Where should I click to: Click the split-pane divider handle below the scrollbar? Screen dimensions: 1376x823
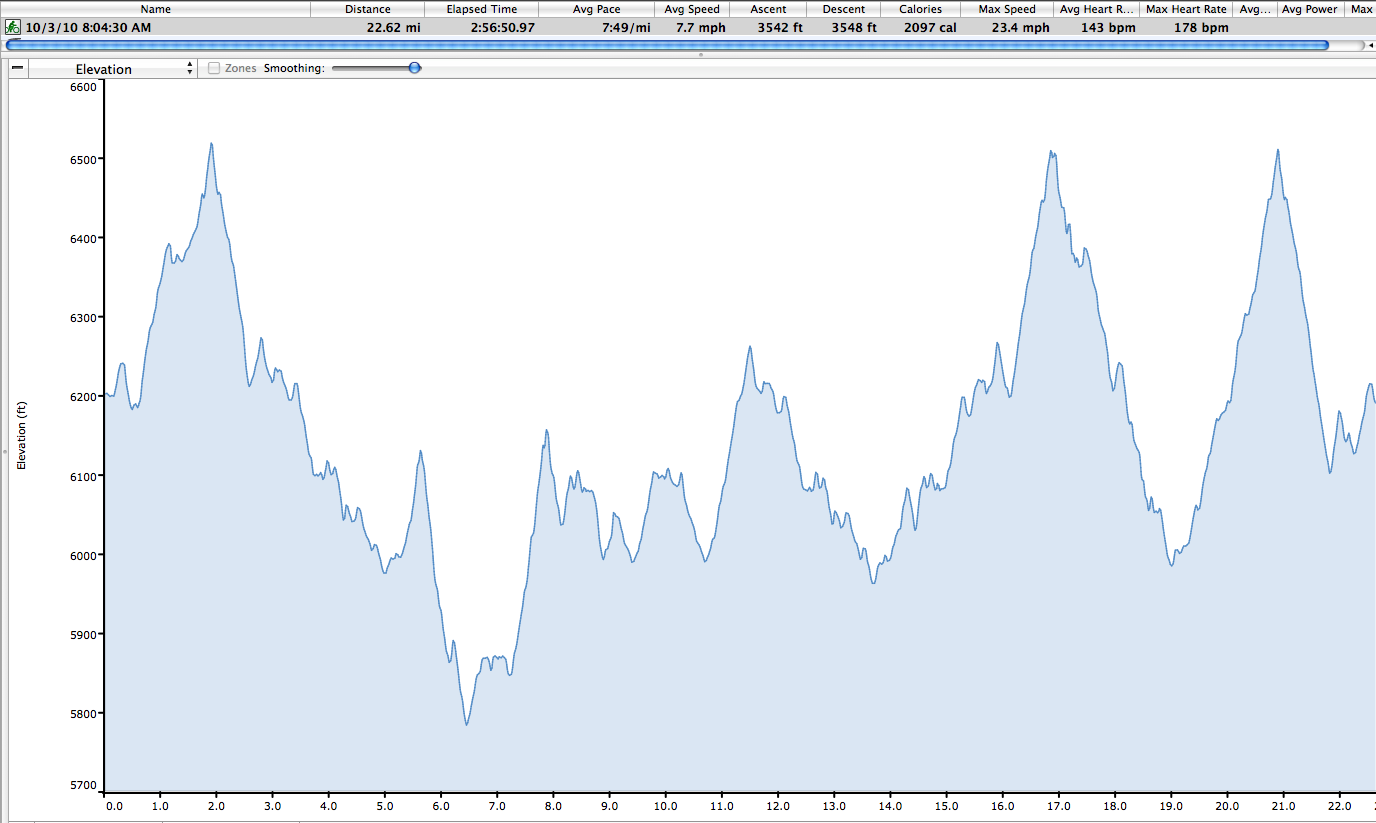[x=700, y=54]
